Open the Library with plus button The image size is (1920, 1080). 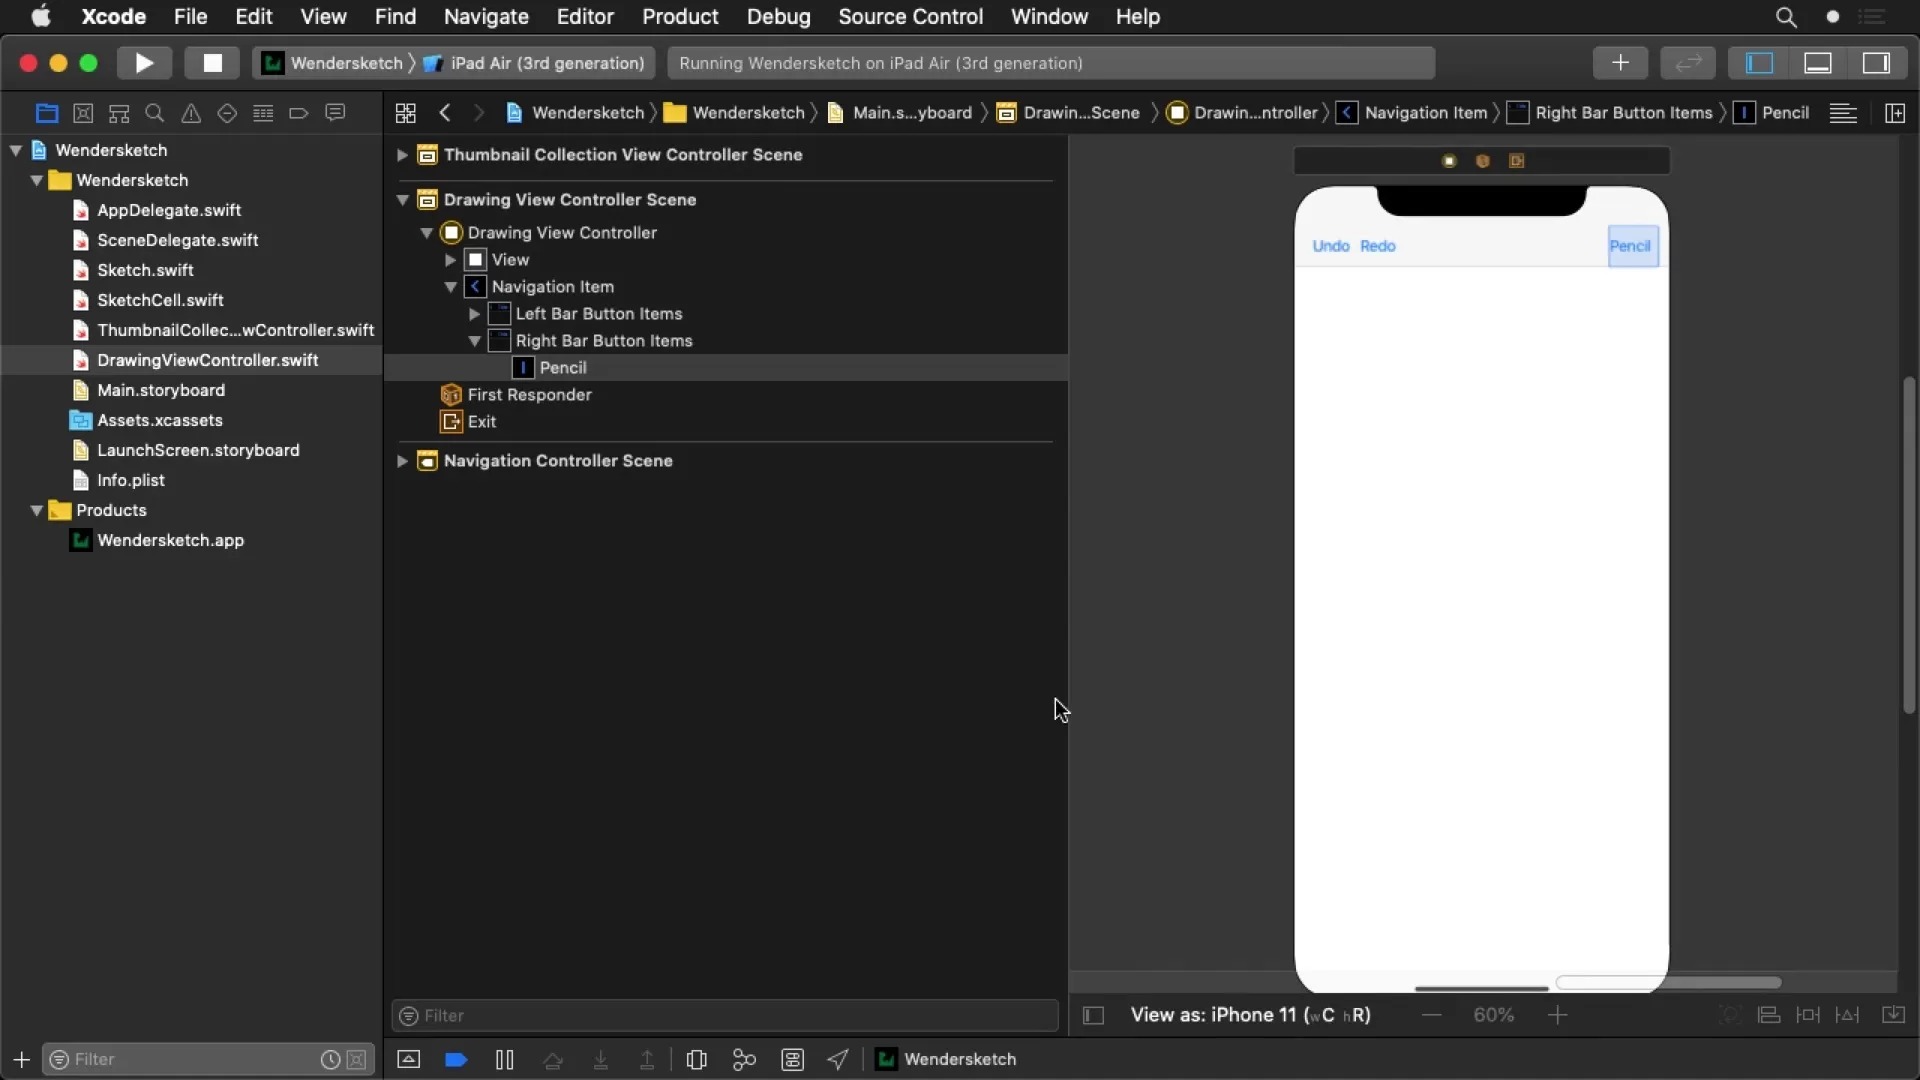[x=1620, y=63]
